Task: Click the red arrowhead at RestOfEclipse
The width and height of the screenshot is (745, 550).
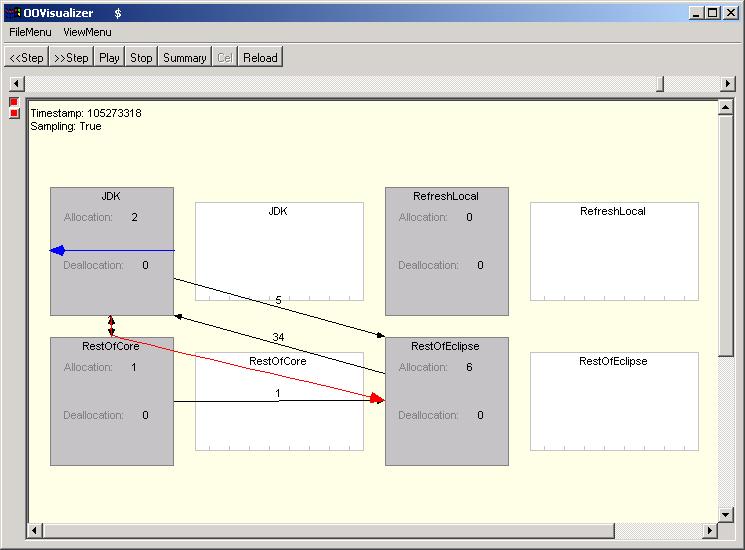Action: pyautogui.click(x=377, y=398)
